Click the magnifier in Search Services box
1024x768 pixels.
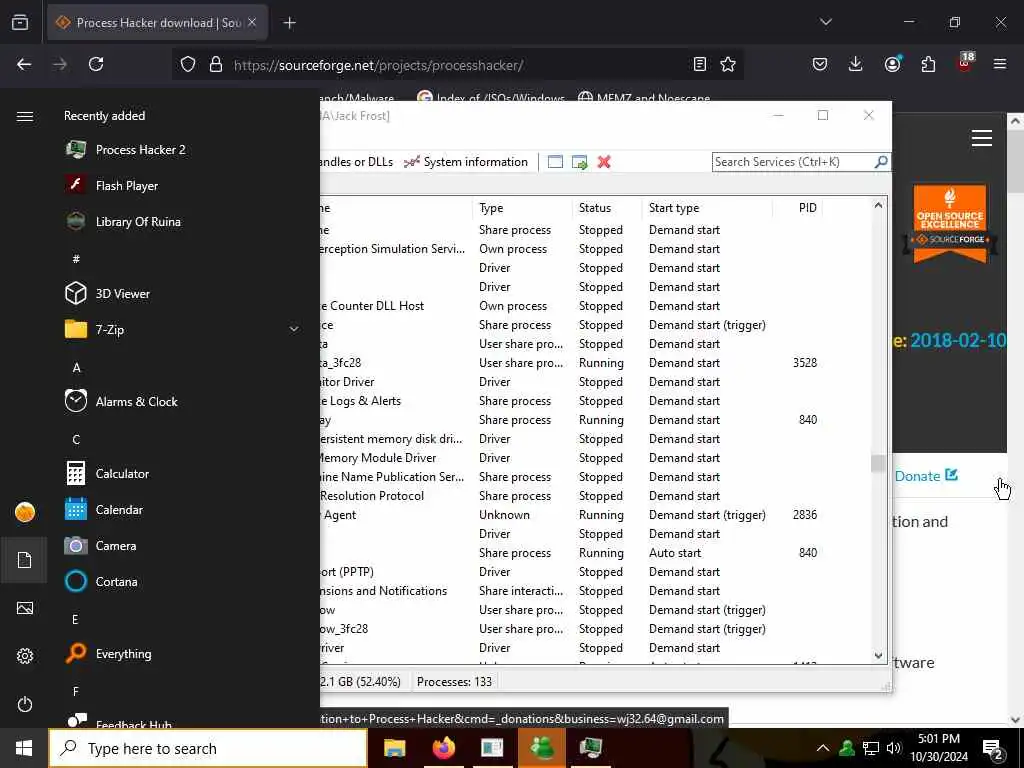pyautogui.click(x=881, y=161)
